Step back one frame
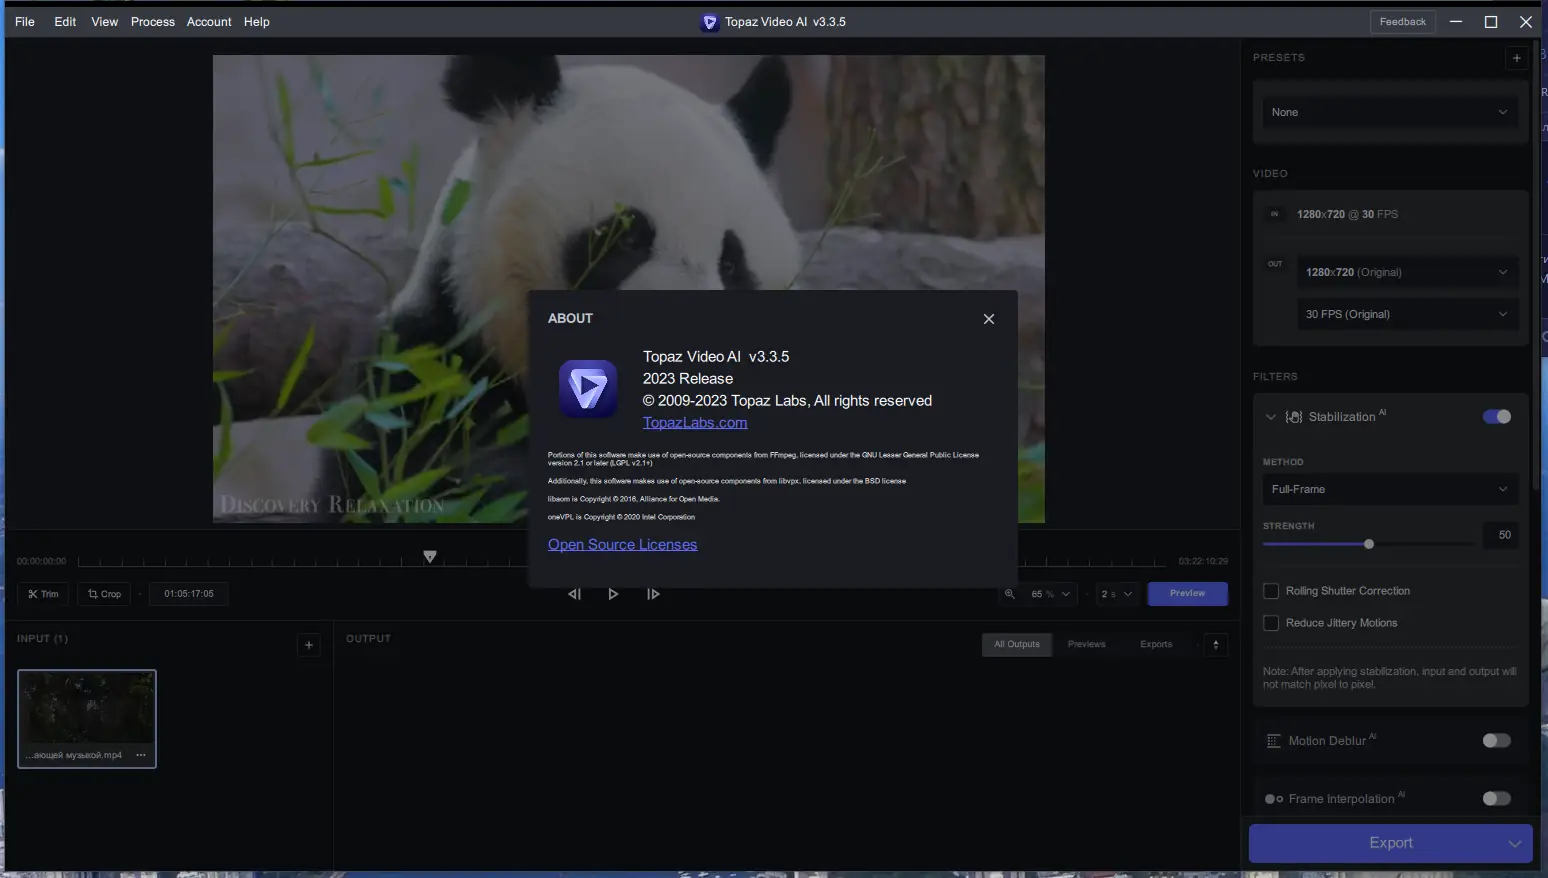 coord(574,594)
